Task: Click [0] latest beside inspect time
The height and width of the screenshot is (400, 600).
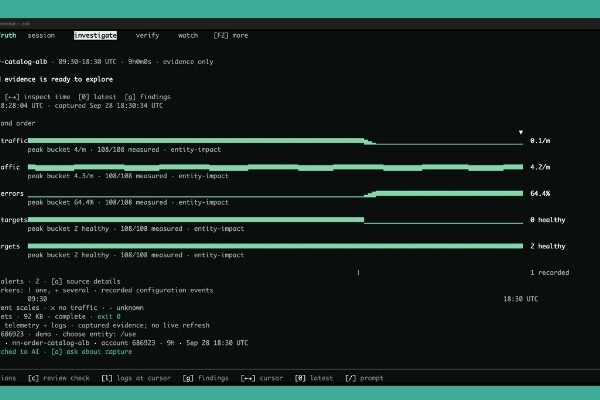Action: pyautogui.click(x=97, y=97)
